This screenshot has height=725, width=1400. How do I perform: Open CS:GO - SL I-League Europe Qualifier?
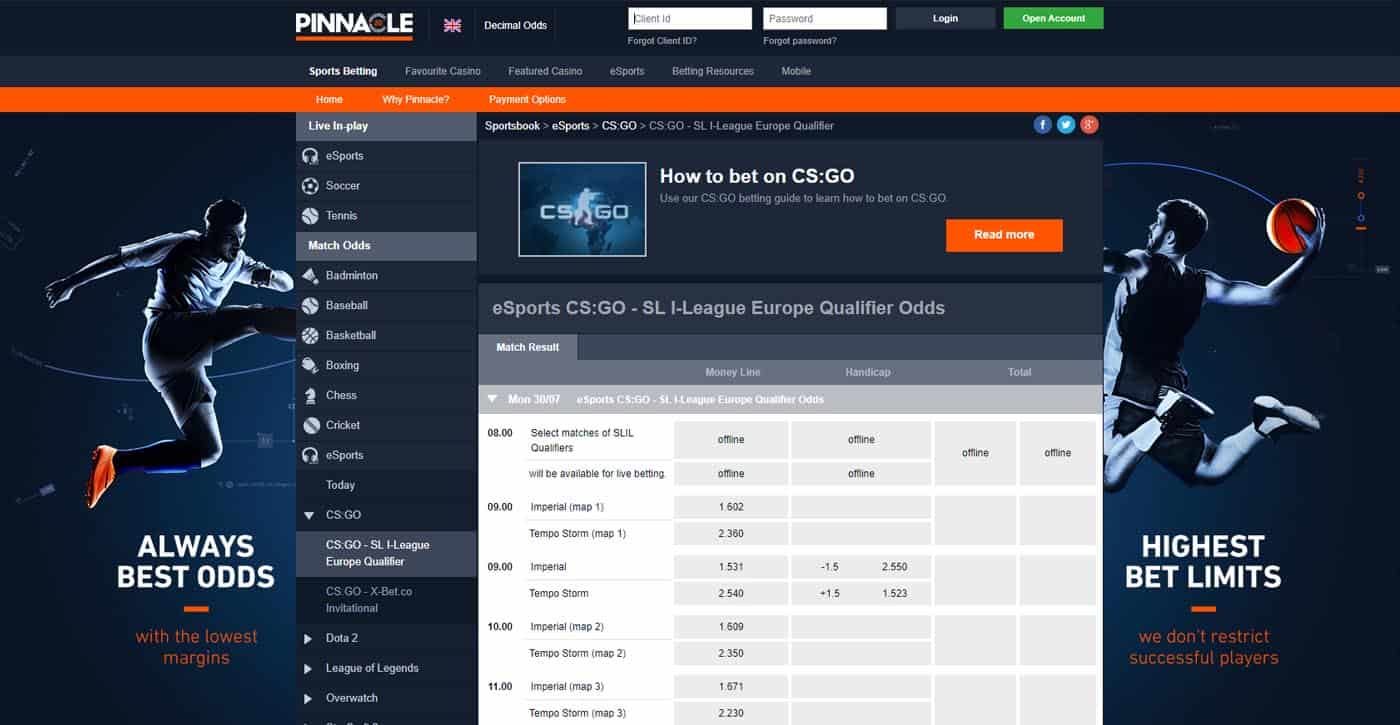coord(386,553)
